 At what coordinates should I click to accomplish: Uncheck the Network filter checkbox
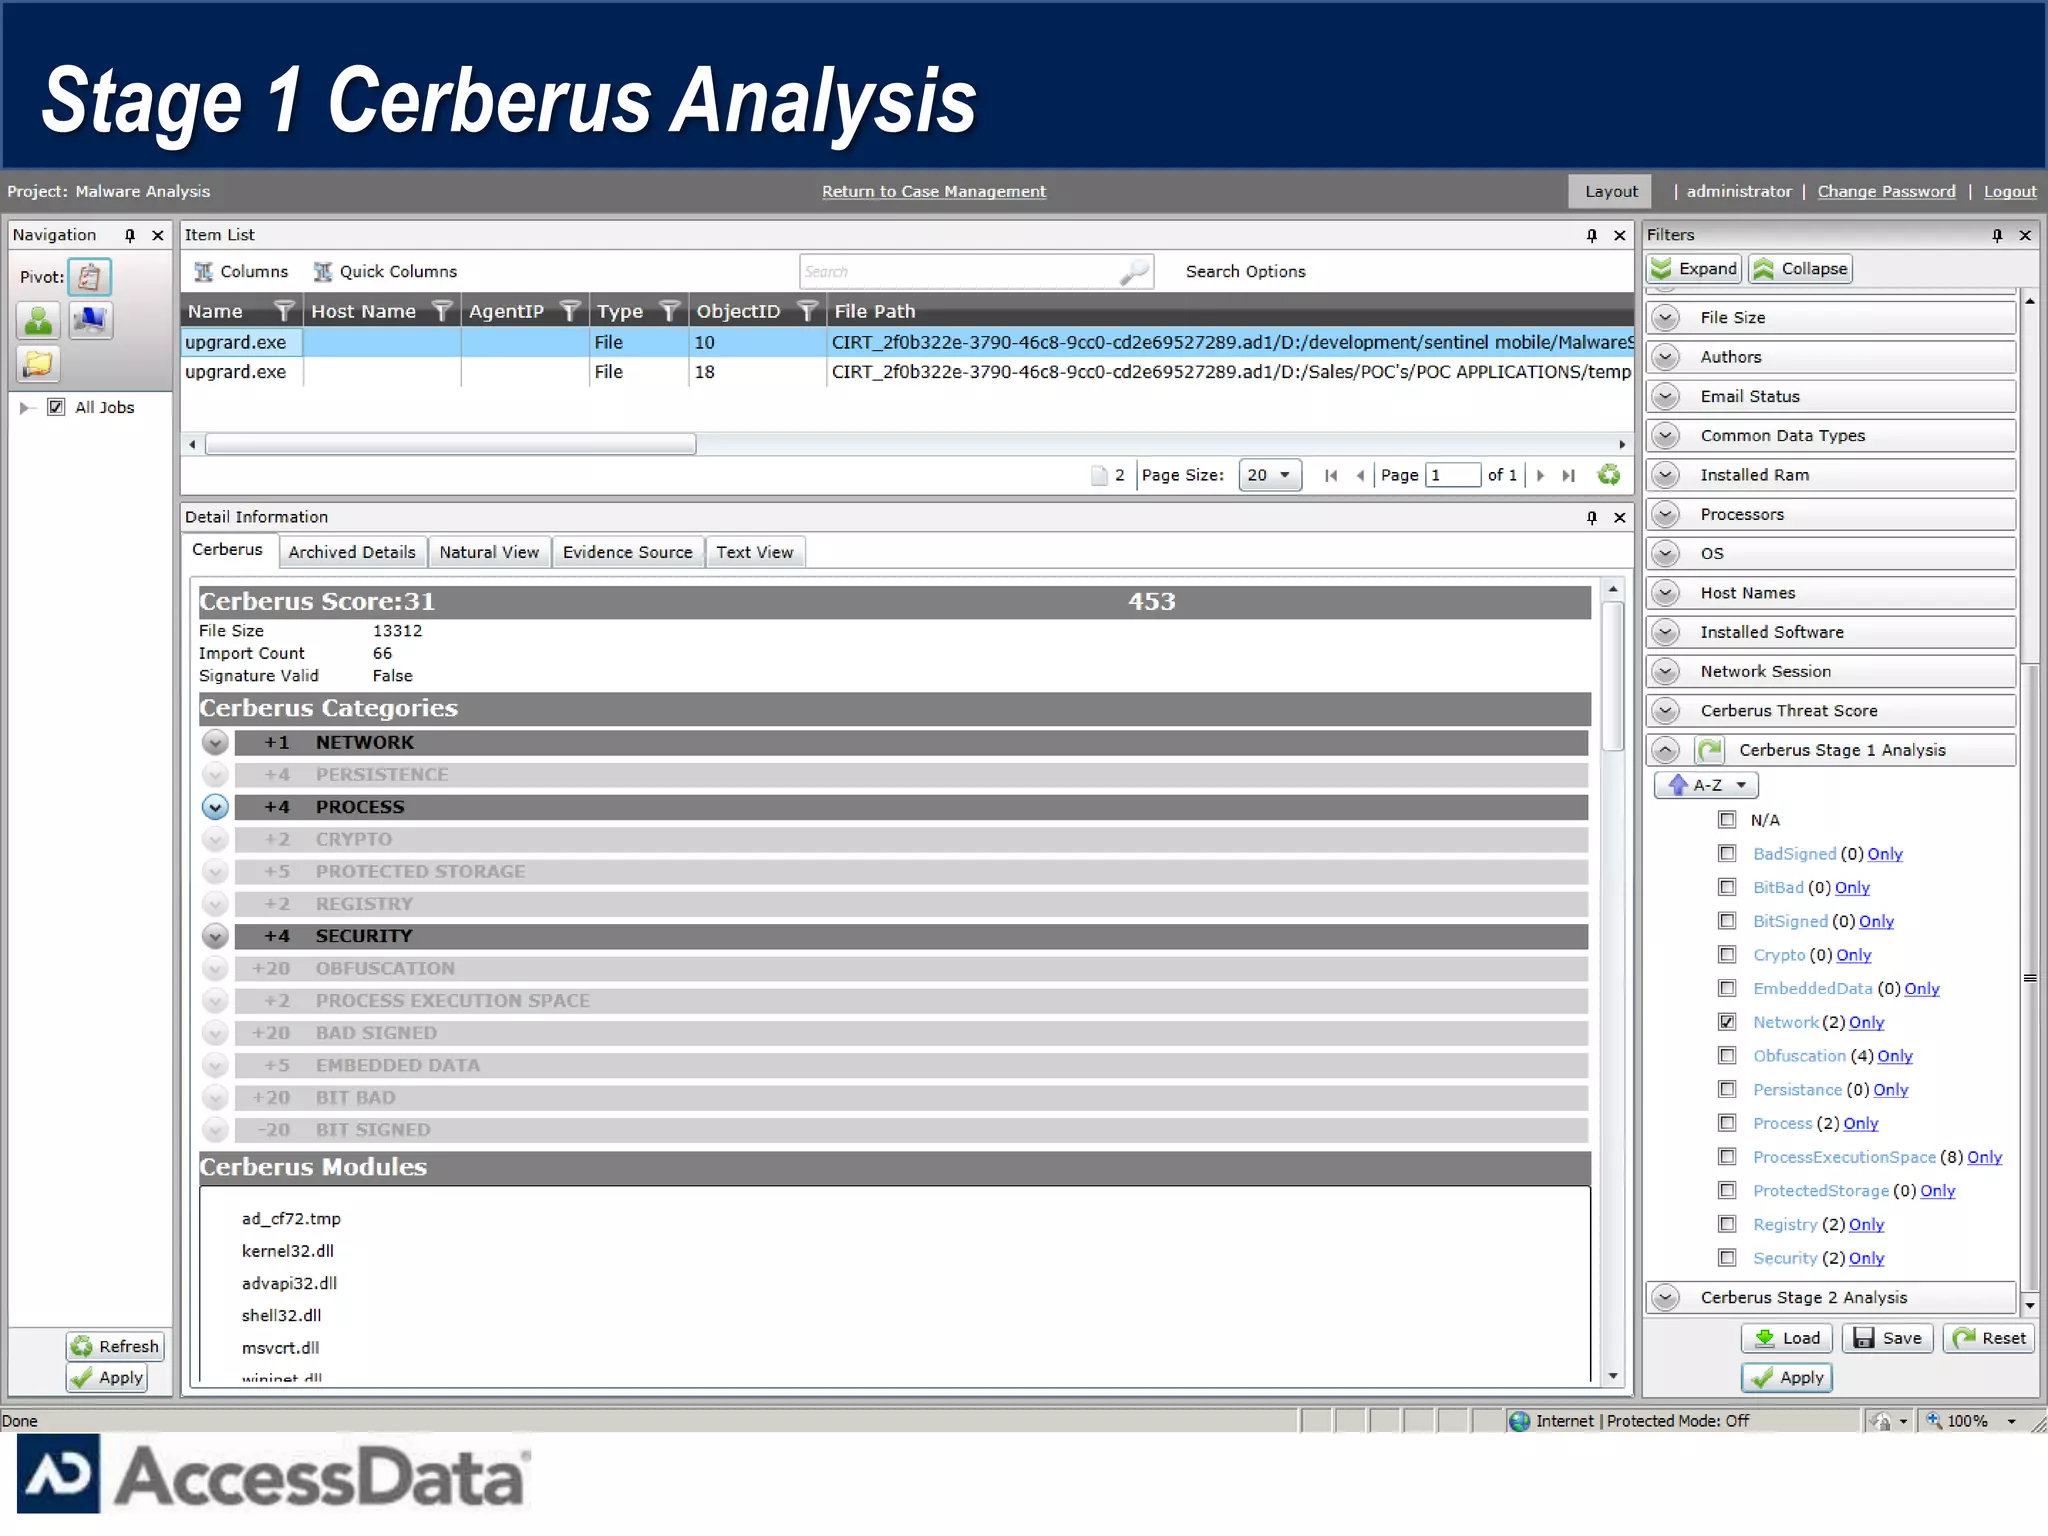point(1727,1022)
